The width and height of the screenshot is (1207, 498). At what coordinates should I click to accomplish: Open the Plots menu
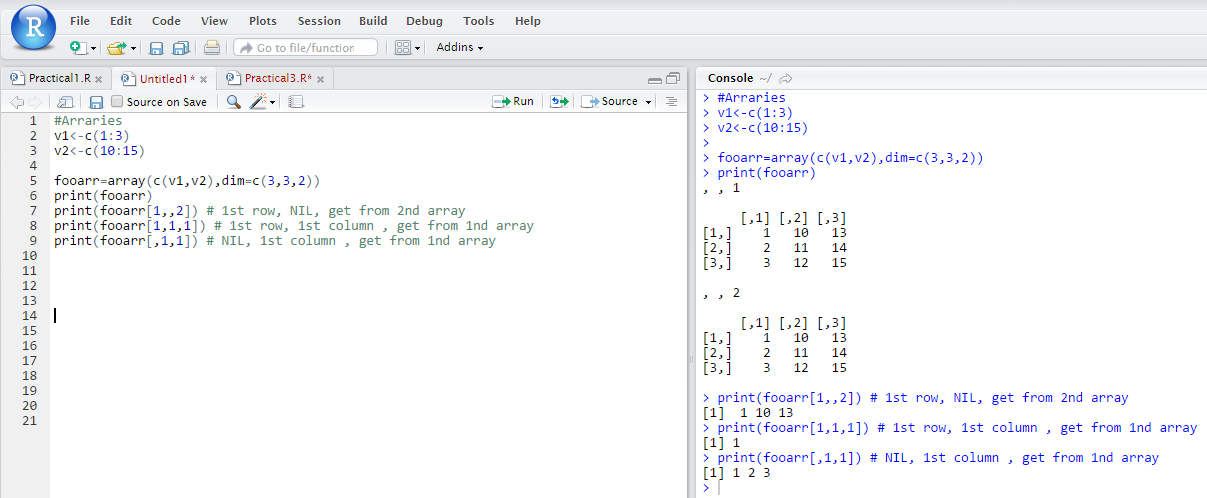click(x=263, y=21)
